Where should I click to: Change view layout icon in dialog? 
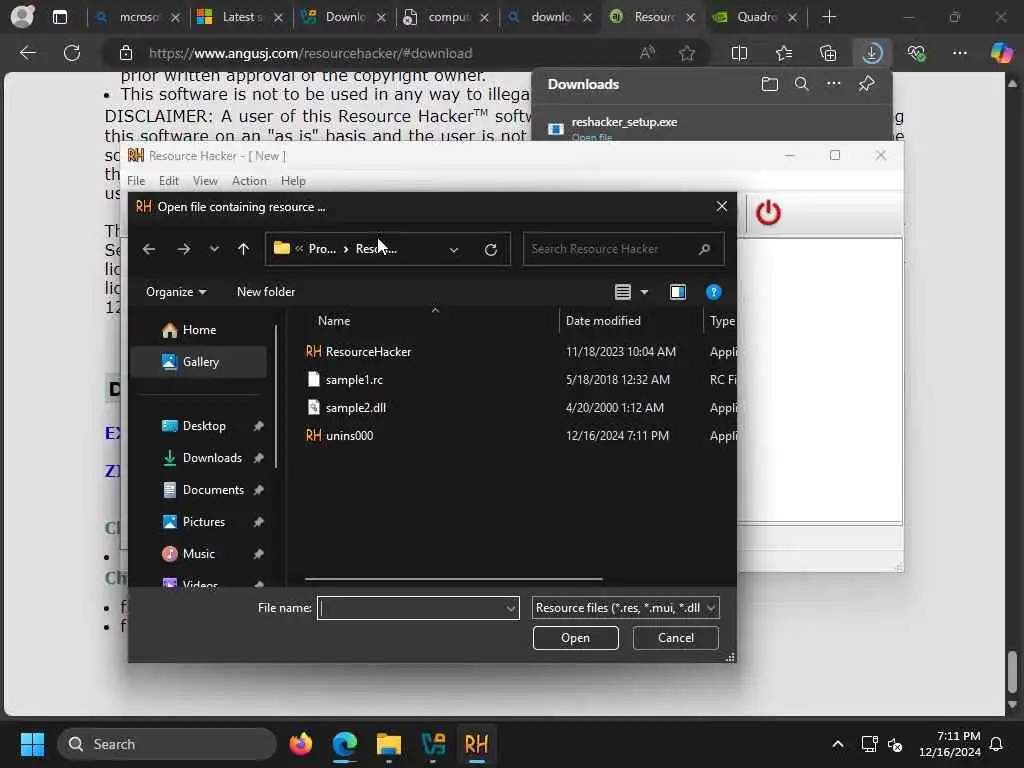pos(622,292)
